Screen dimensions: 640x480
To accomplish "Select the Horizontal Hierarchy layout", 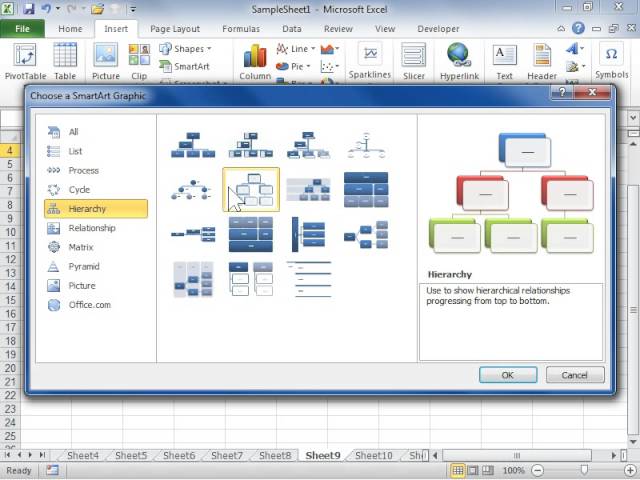I will point(366,234).
